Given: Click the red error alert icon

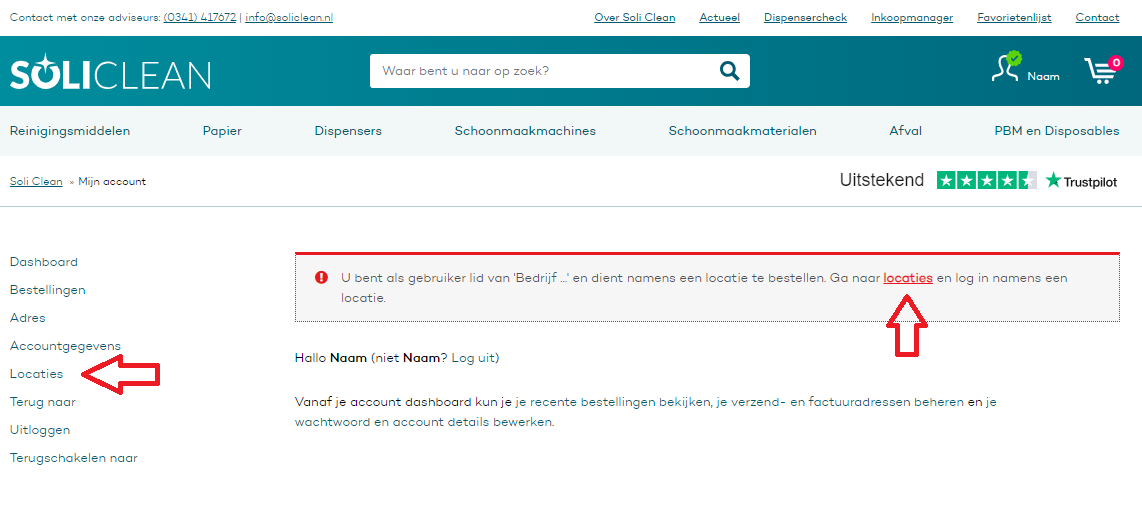Looking at the screenshot, I should point(321,278).
